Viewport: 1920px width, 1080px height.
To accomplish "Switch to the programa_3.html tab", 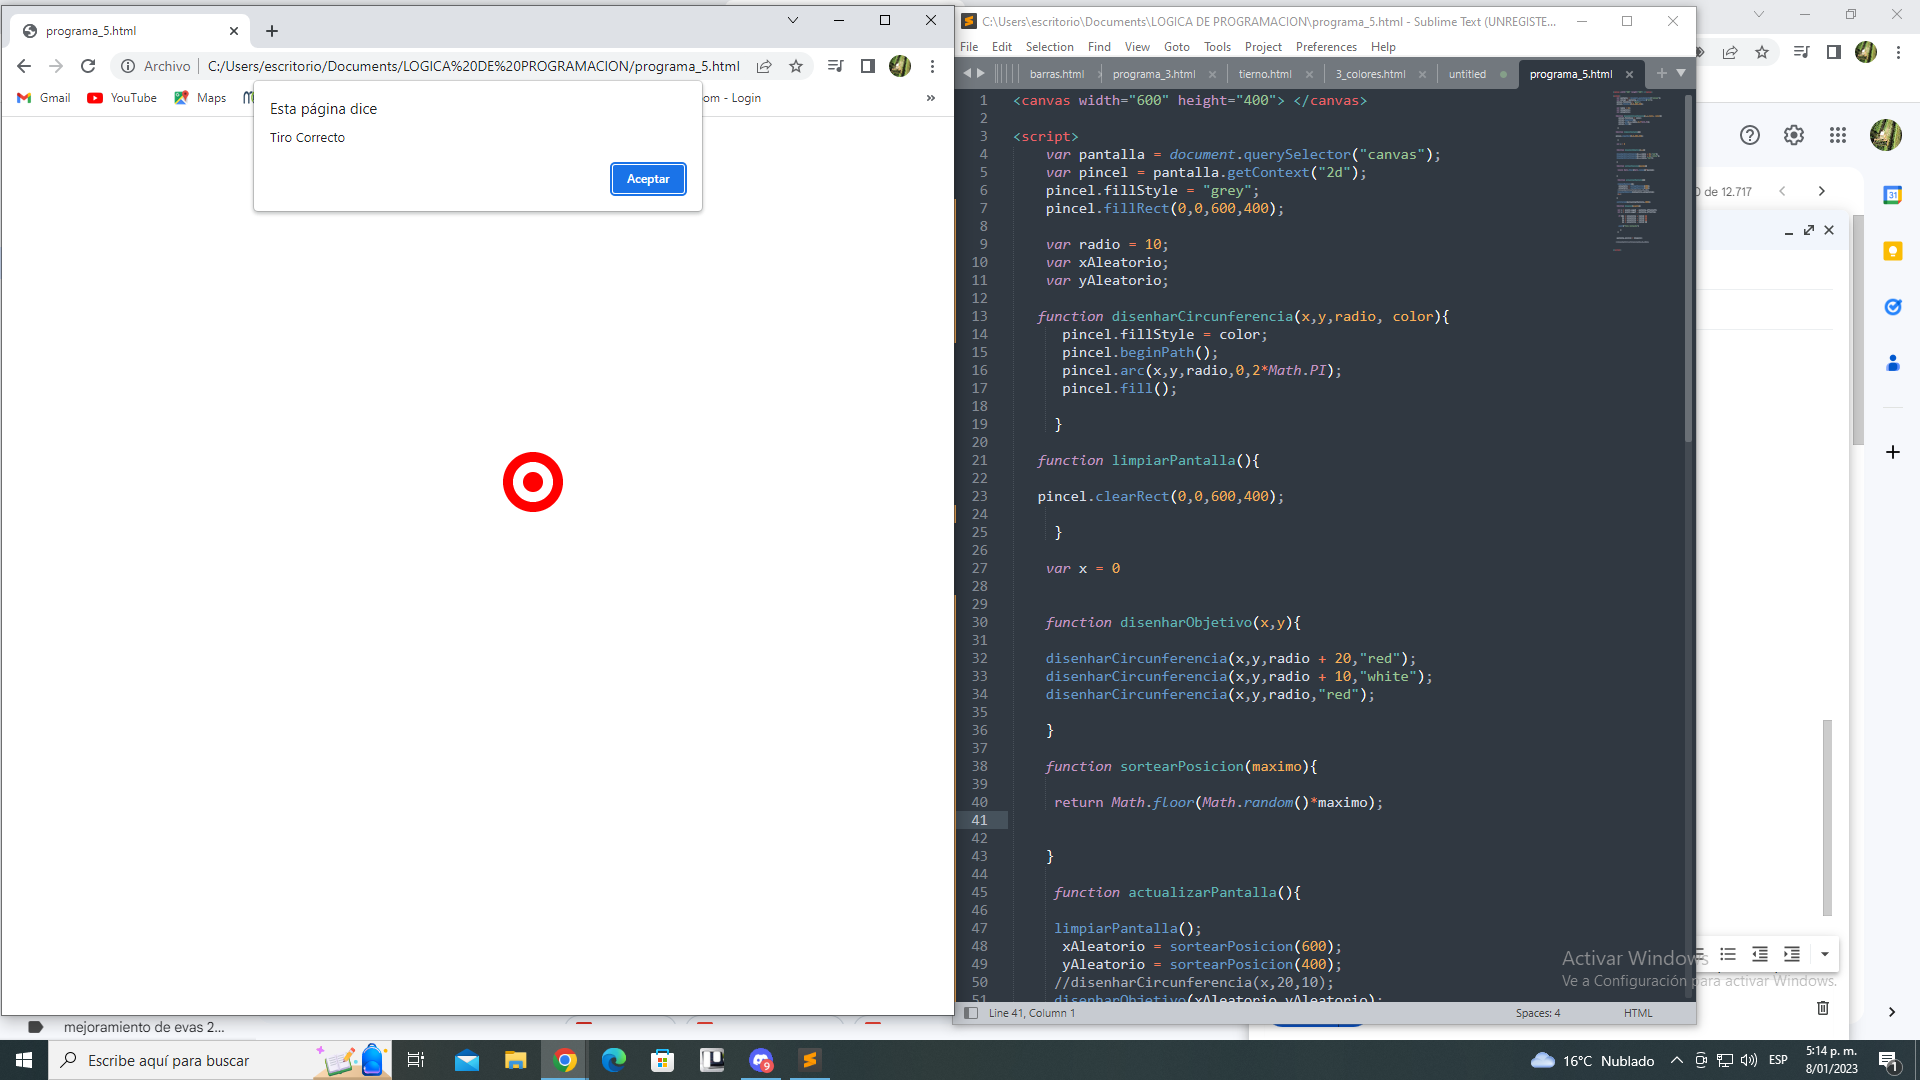I will coord(1154,74).
